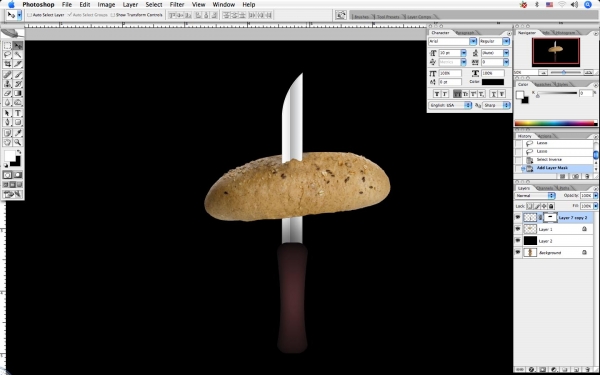Switch to the Actions tab
The image size is (600, 375).
point(545,136)
